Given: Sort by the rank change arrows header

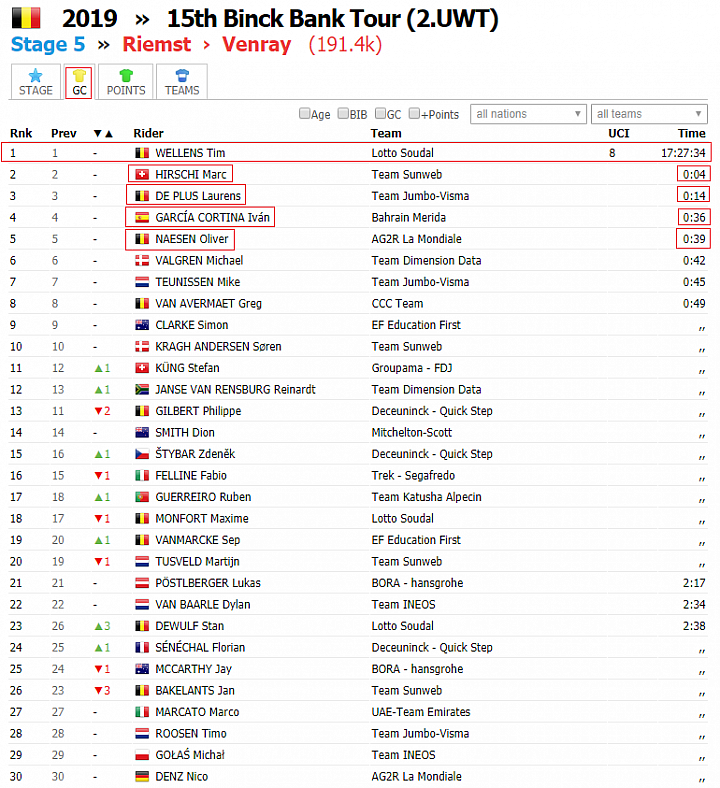Looking at the screenshot, I should pos(103,134).
